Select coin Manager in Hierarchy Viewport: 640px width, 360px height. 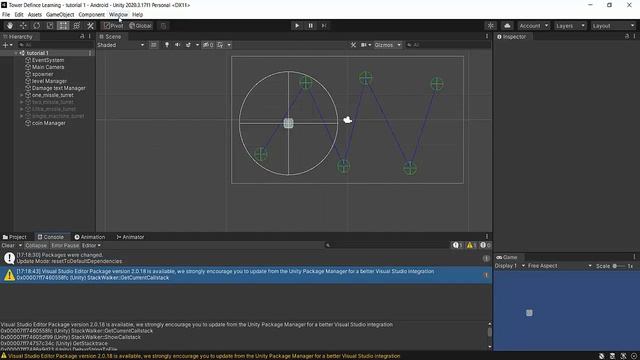pos(49,123)
